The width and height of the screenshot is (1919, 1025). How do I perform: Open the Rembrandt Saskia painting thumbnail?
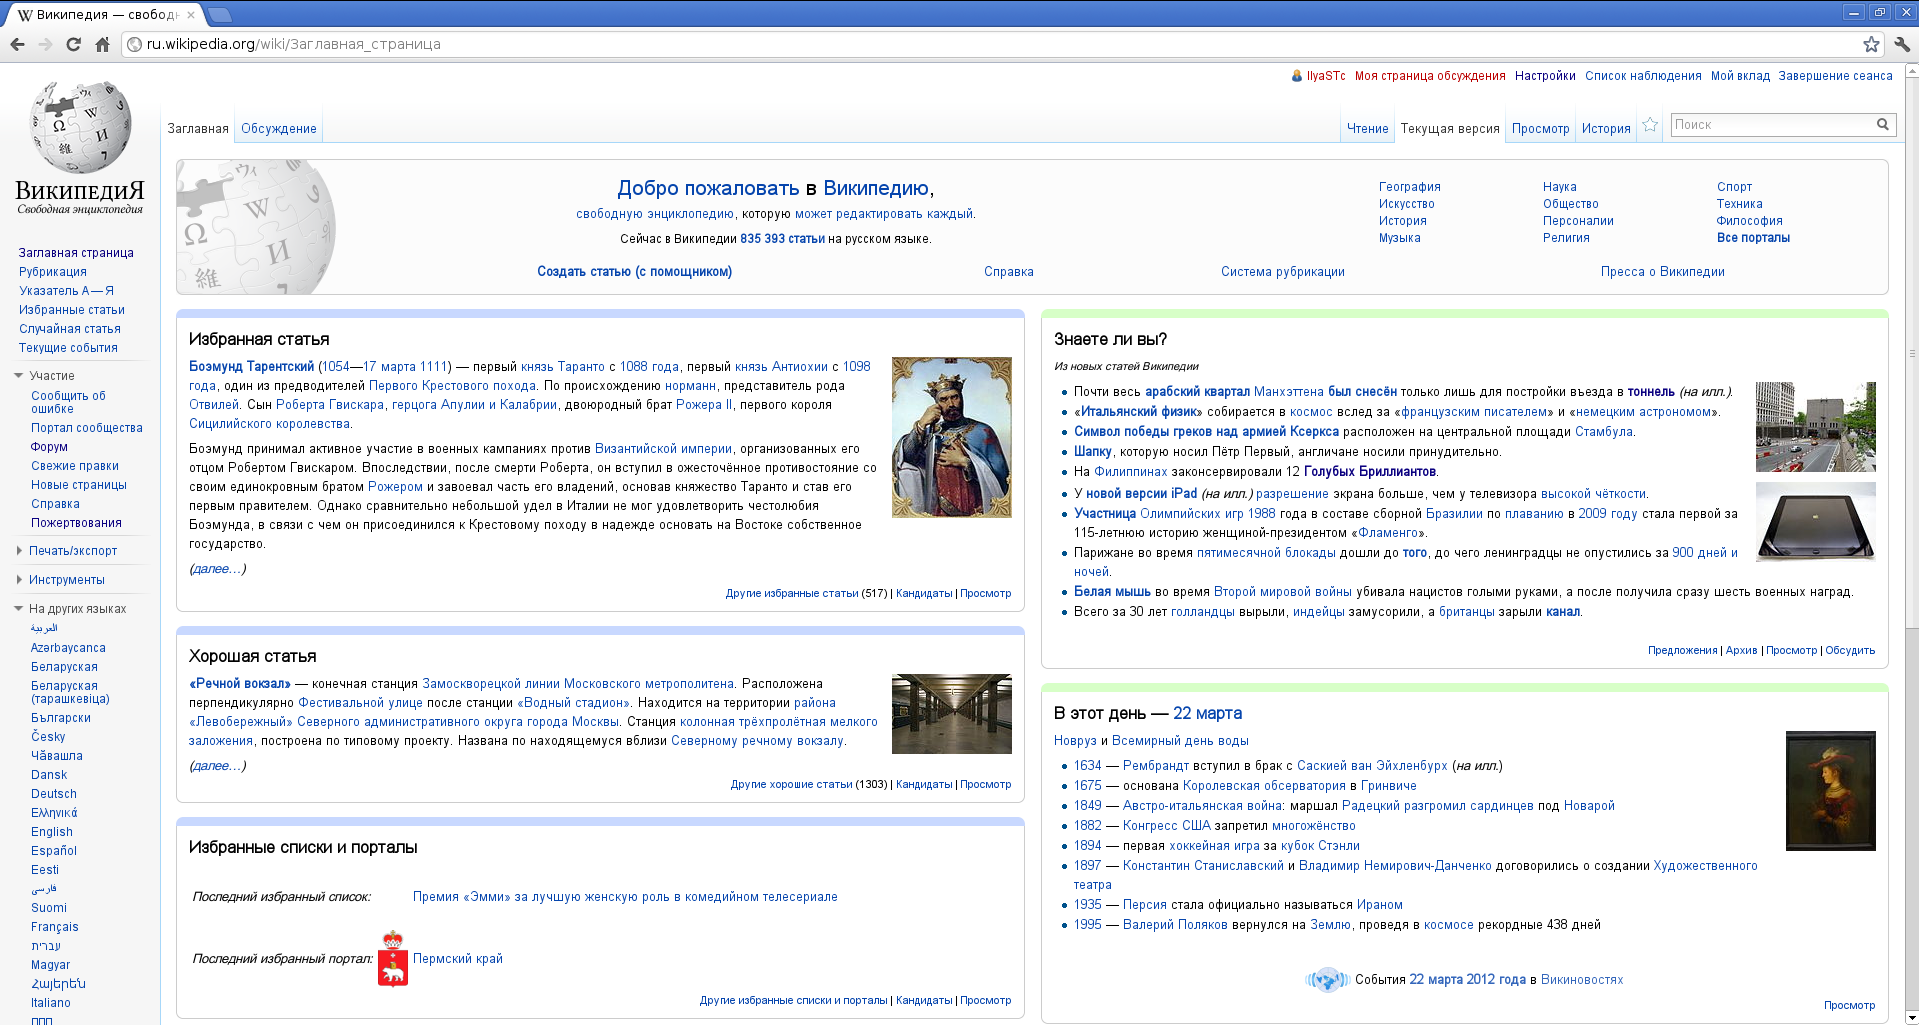tap(1830, 791)
